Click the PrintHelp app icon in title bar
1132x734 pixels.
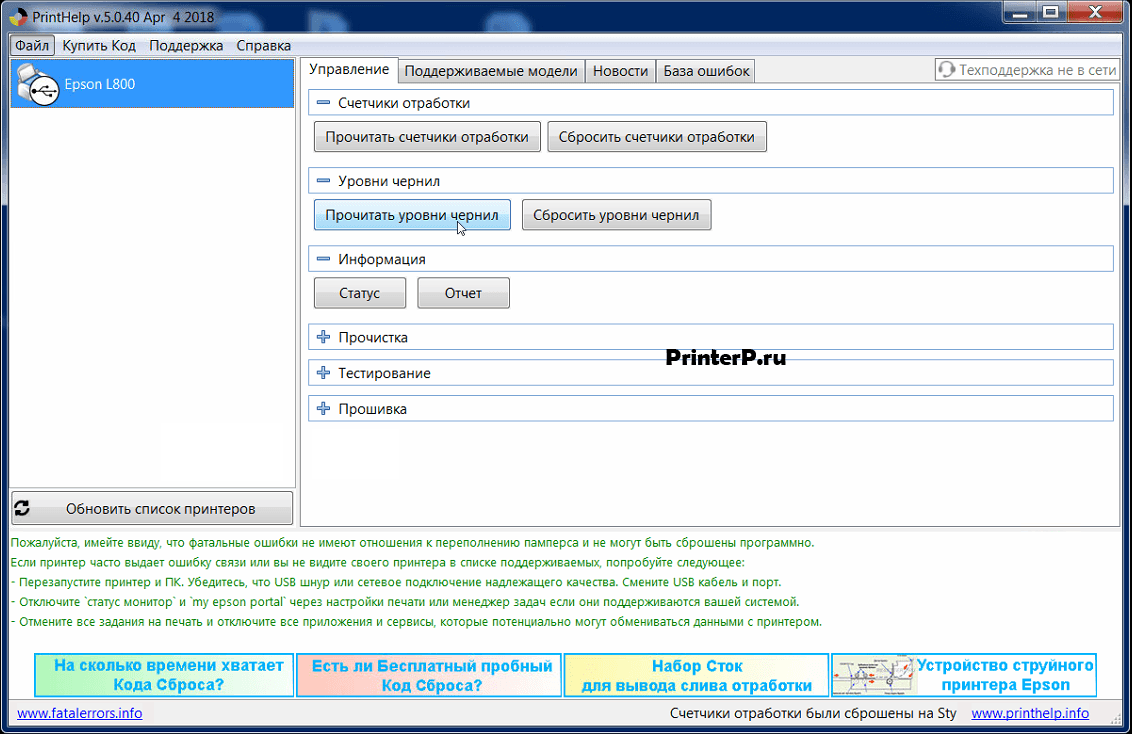click(18, 17)
